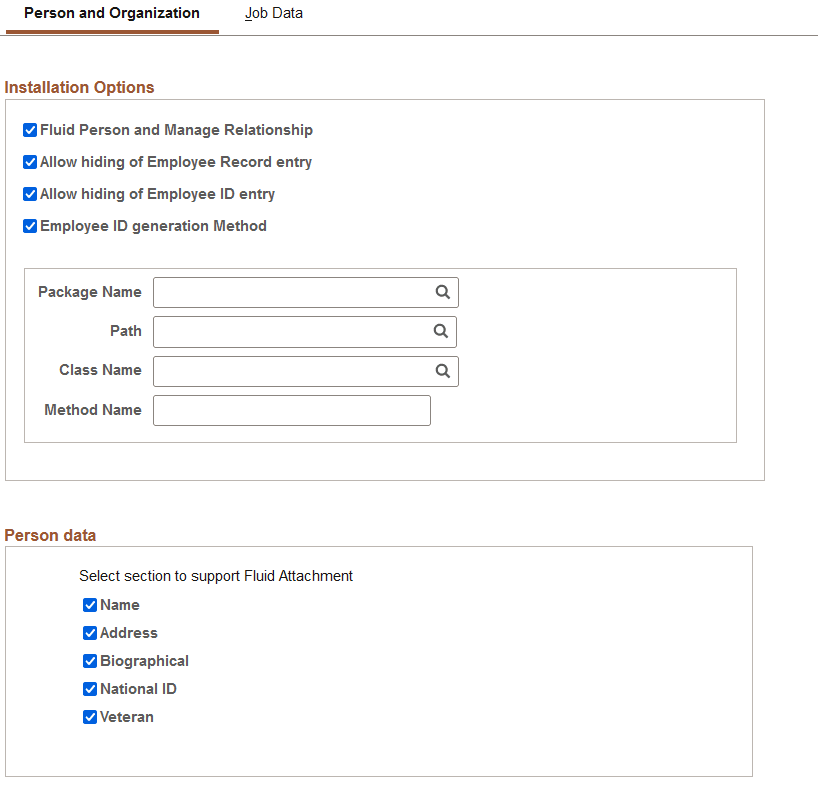818x801 pixels.
Task: Select the Person and Organization tab
Action: tap(112, 13)
